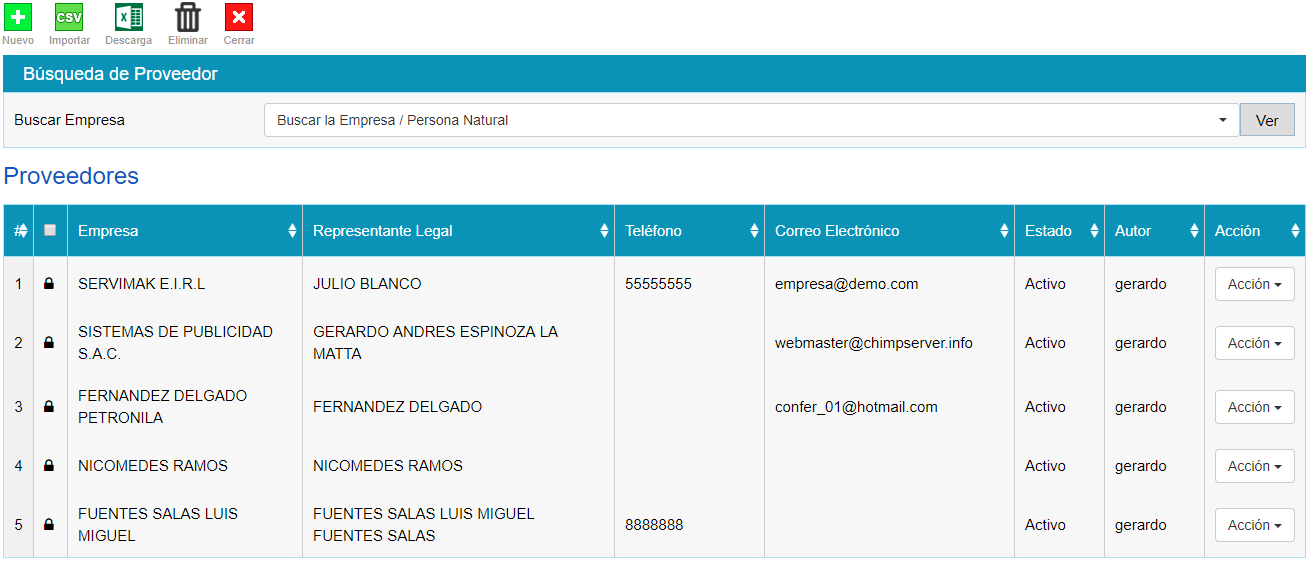Click the red Cerrar X icon
The width and height of the screenshot is (1312, 563).
(x=239, y=18)
